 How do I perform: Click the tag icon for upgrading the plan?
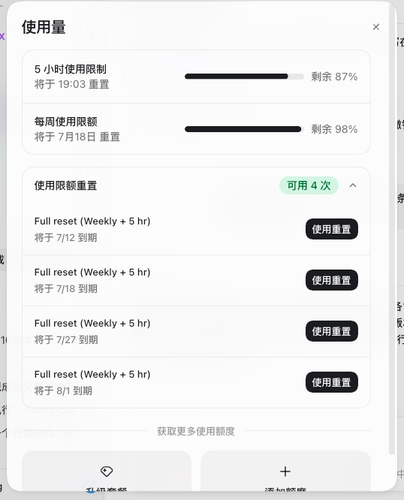(107, 471)
